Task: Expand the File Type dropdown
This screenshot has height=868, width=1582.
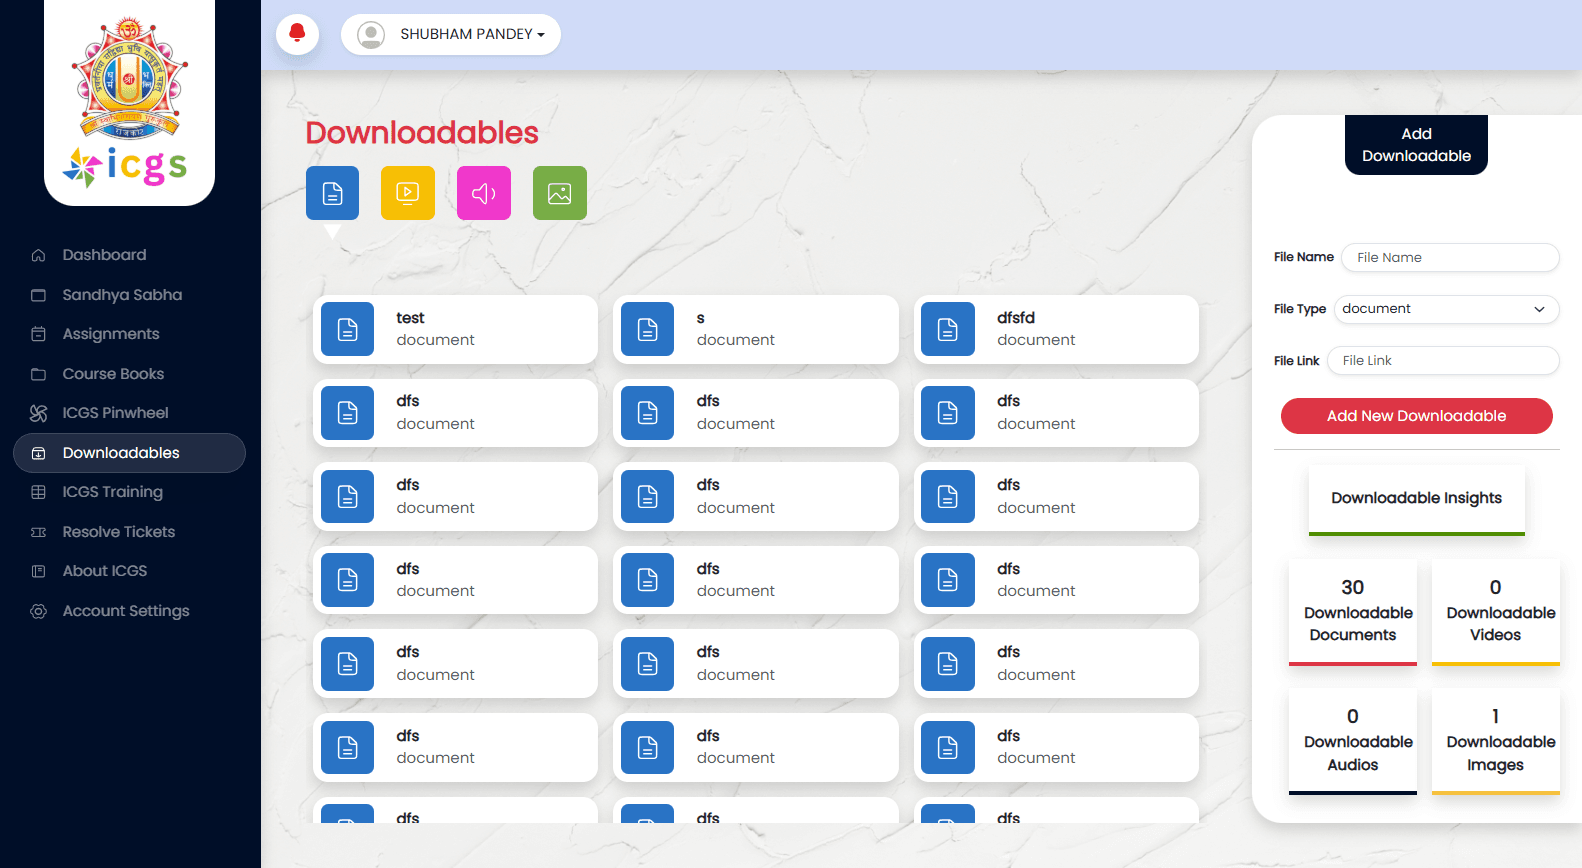Action: 1446,309
